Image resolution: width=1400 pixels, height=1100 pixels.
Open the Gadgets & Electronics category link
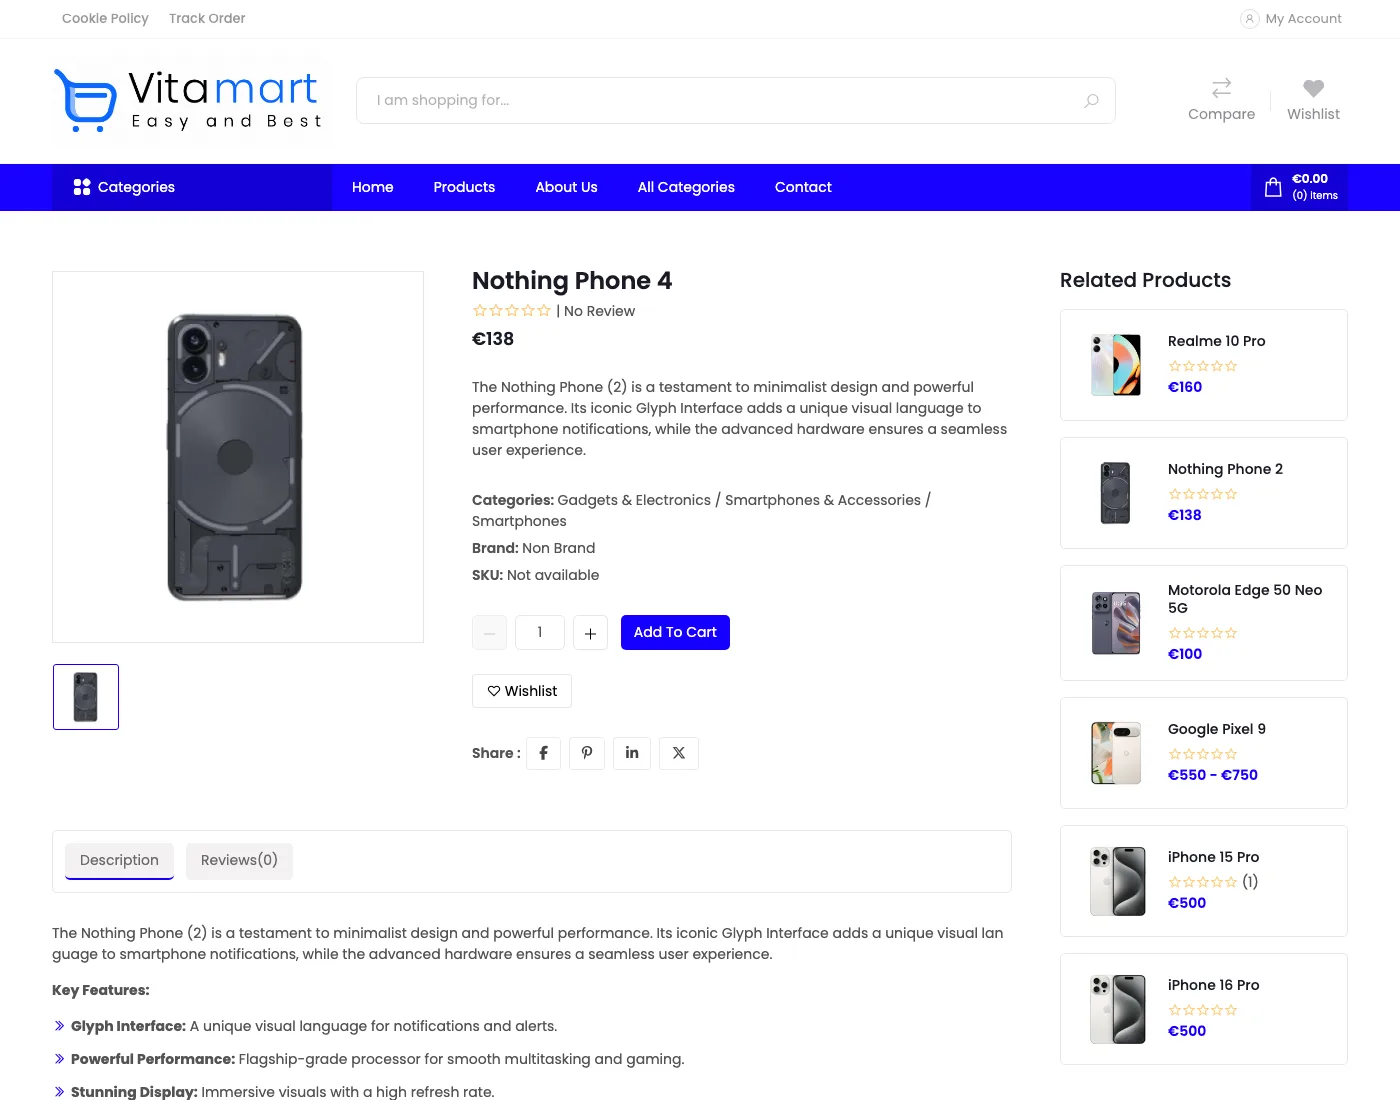pos(634,500)
